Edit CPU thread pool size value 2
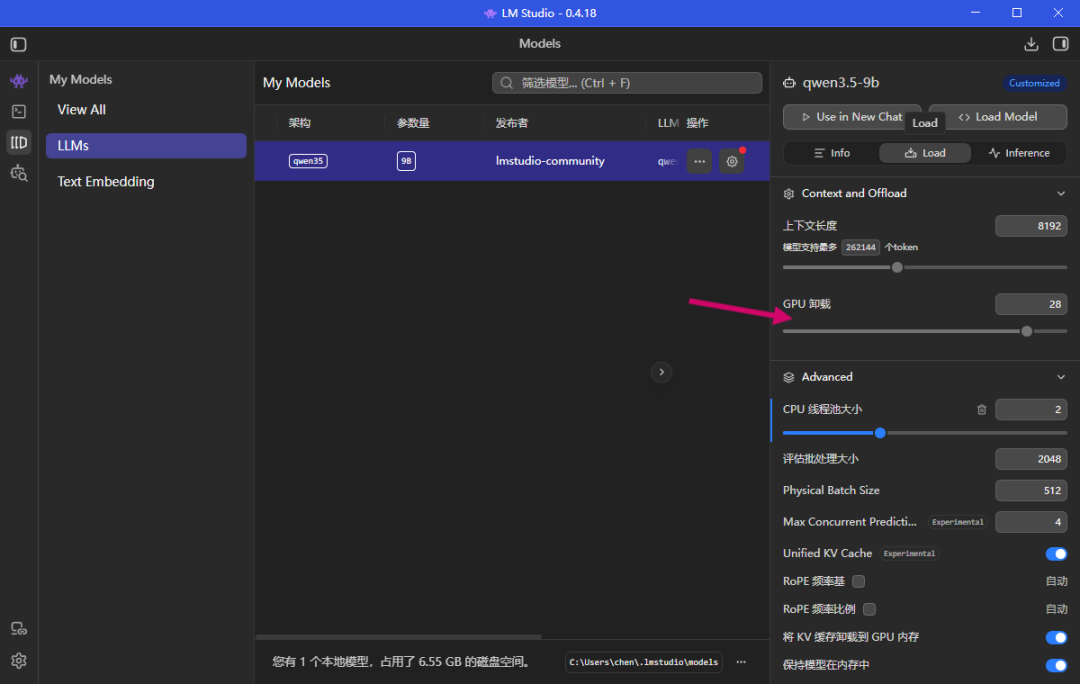Screen dimensions: 1080x684 coord(1031,409)
